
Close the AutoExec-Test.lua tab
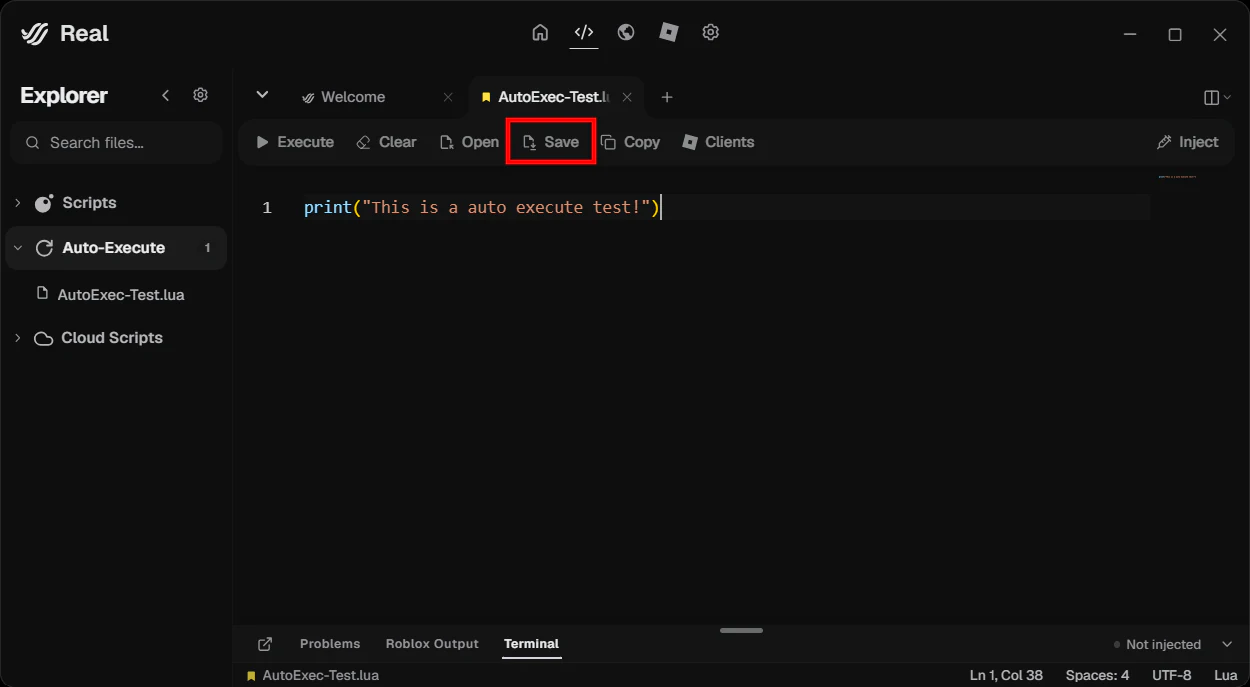click(x=627, y=97)
